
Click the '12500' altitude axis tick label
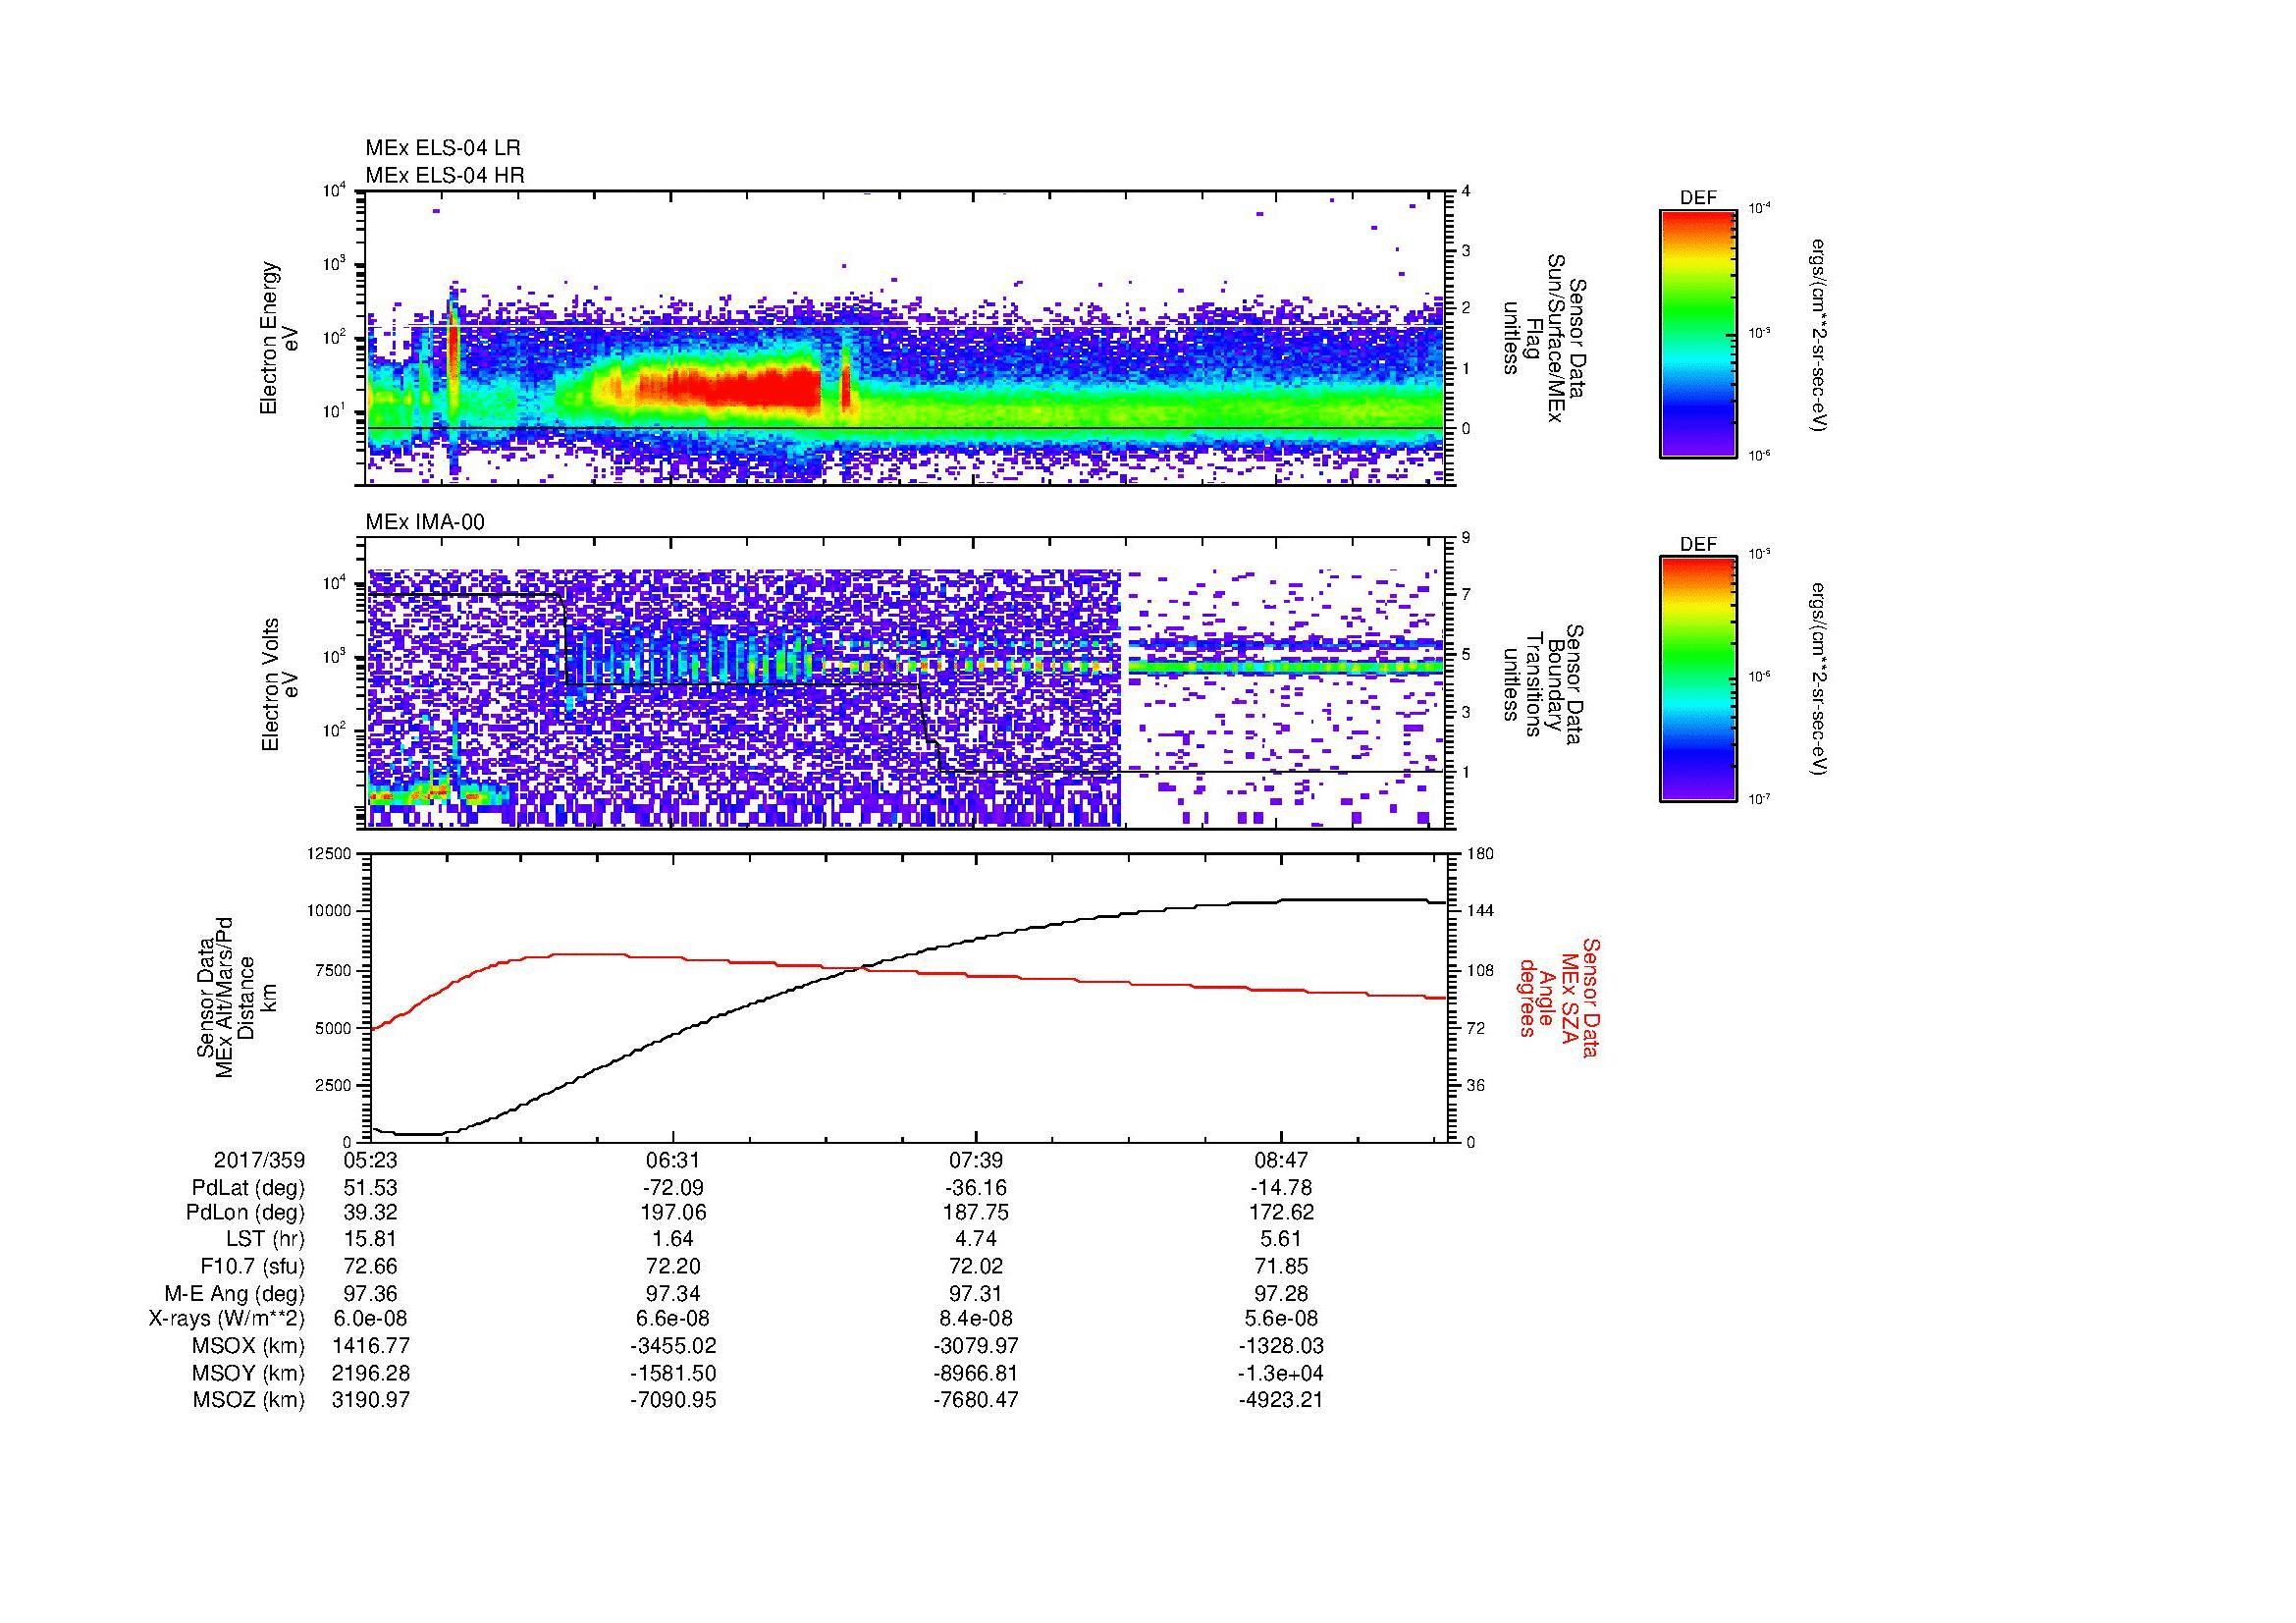(x=330, y=854)
